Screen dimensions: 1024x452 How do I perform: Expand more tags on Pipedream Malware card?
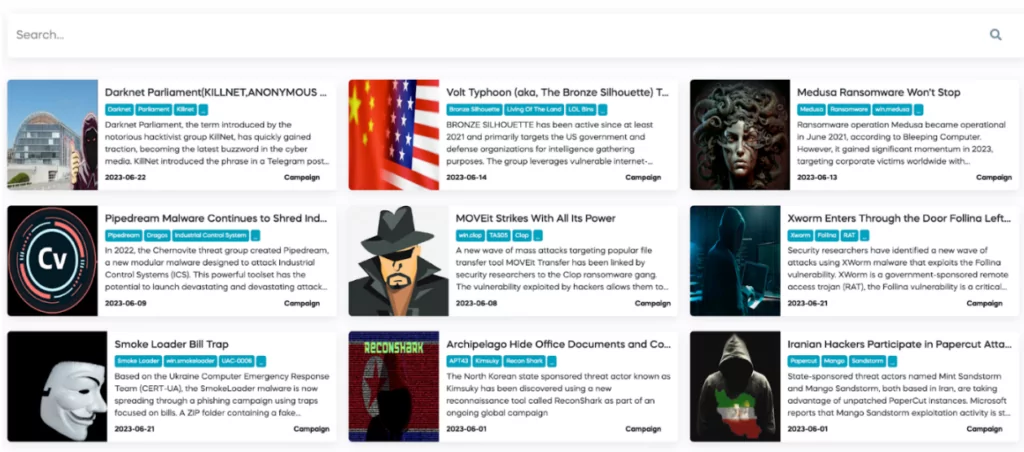255,235
